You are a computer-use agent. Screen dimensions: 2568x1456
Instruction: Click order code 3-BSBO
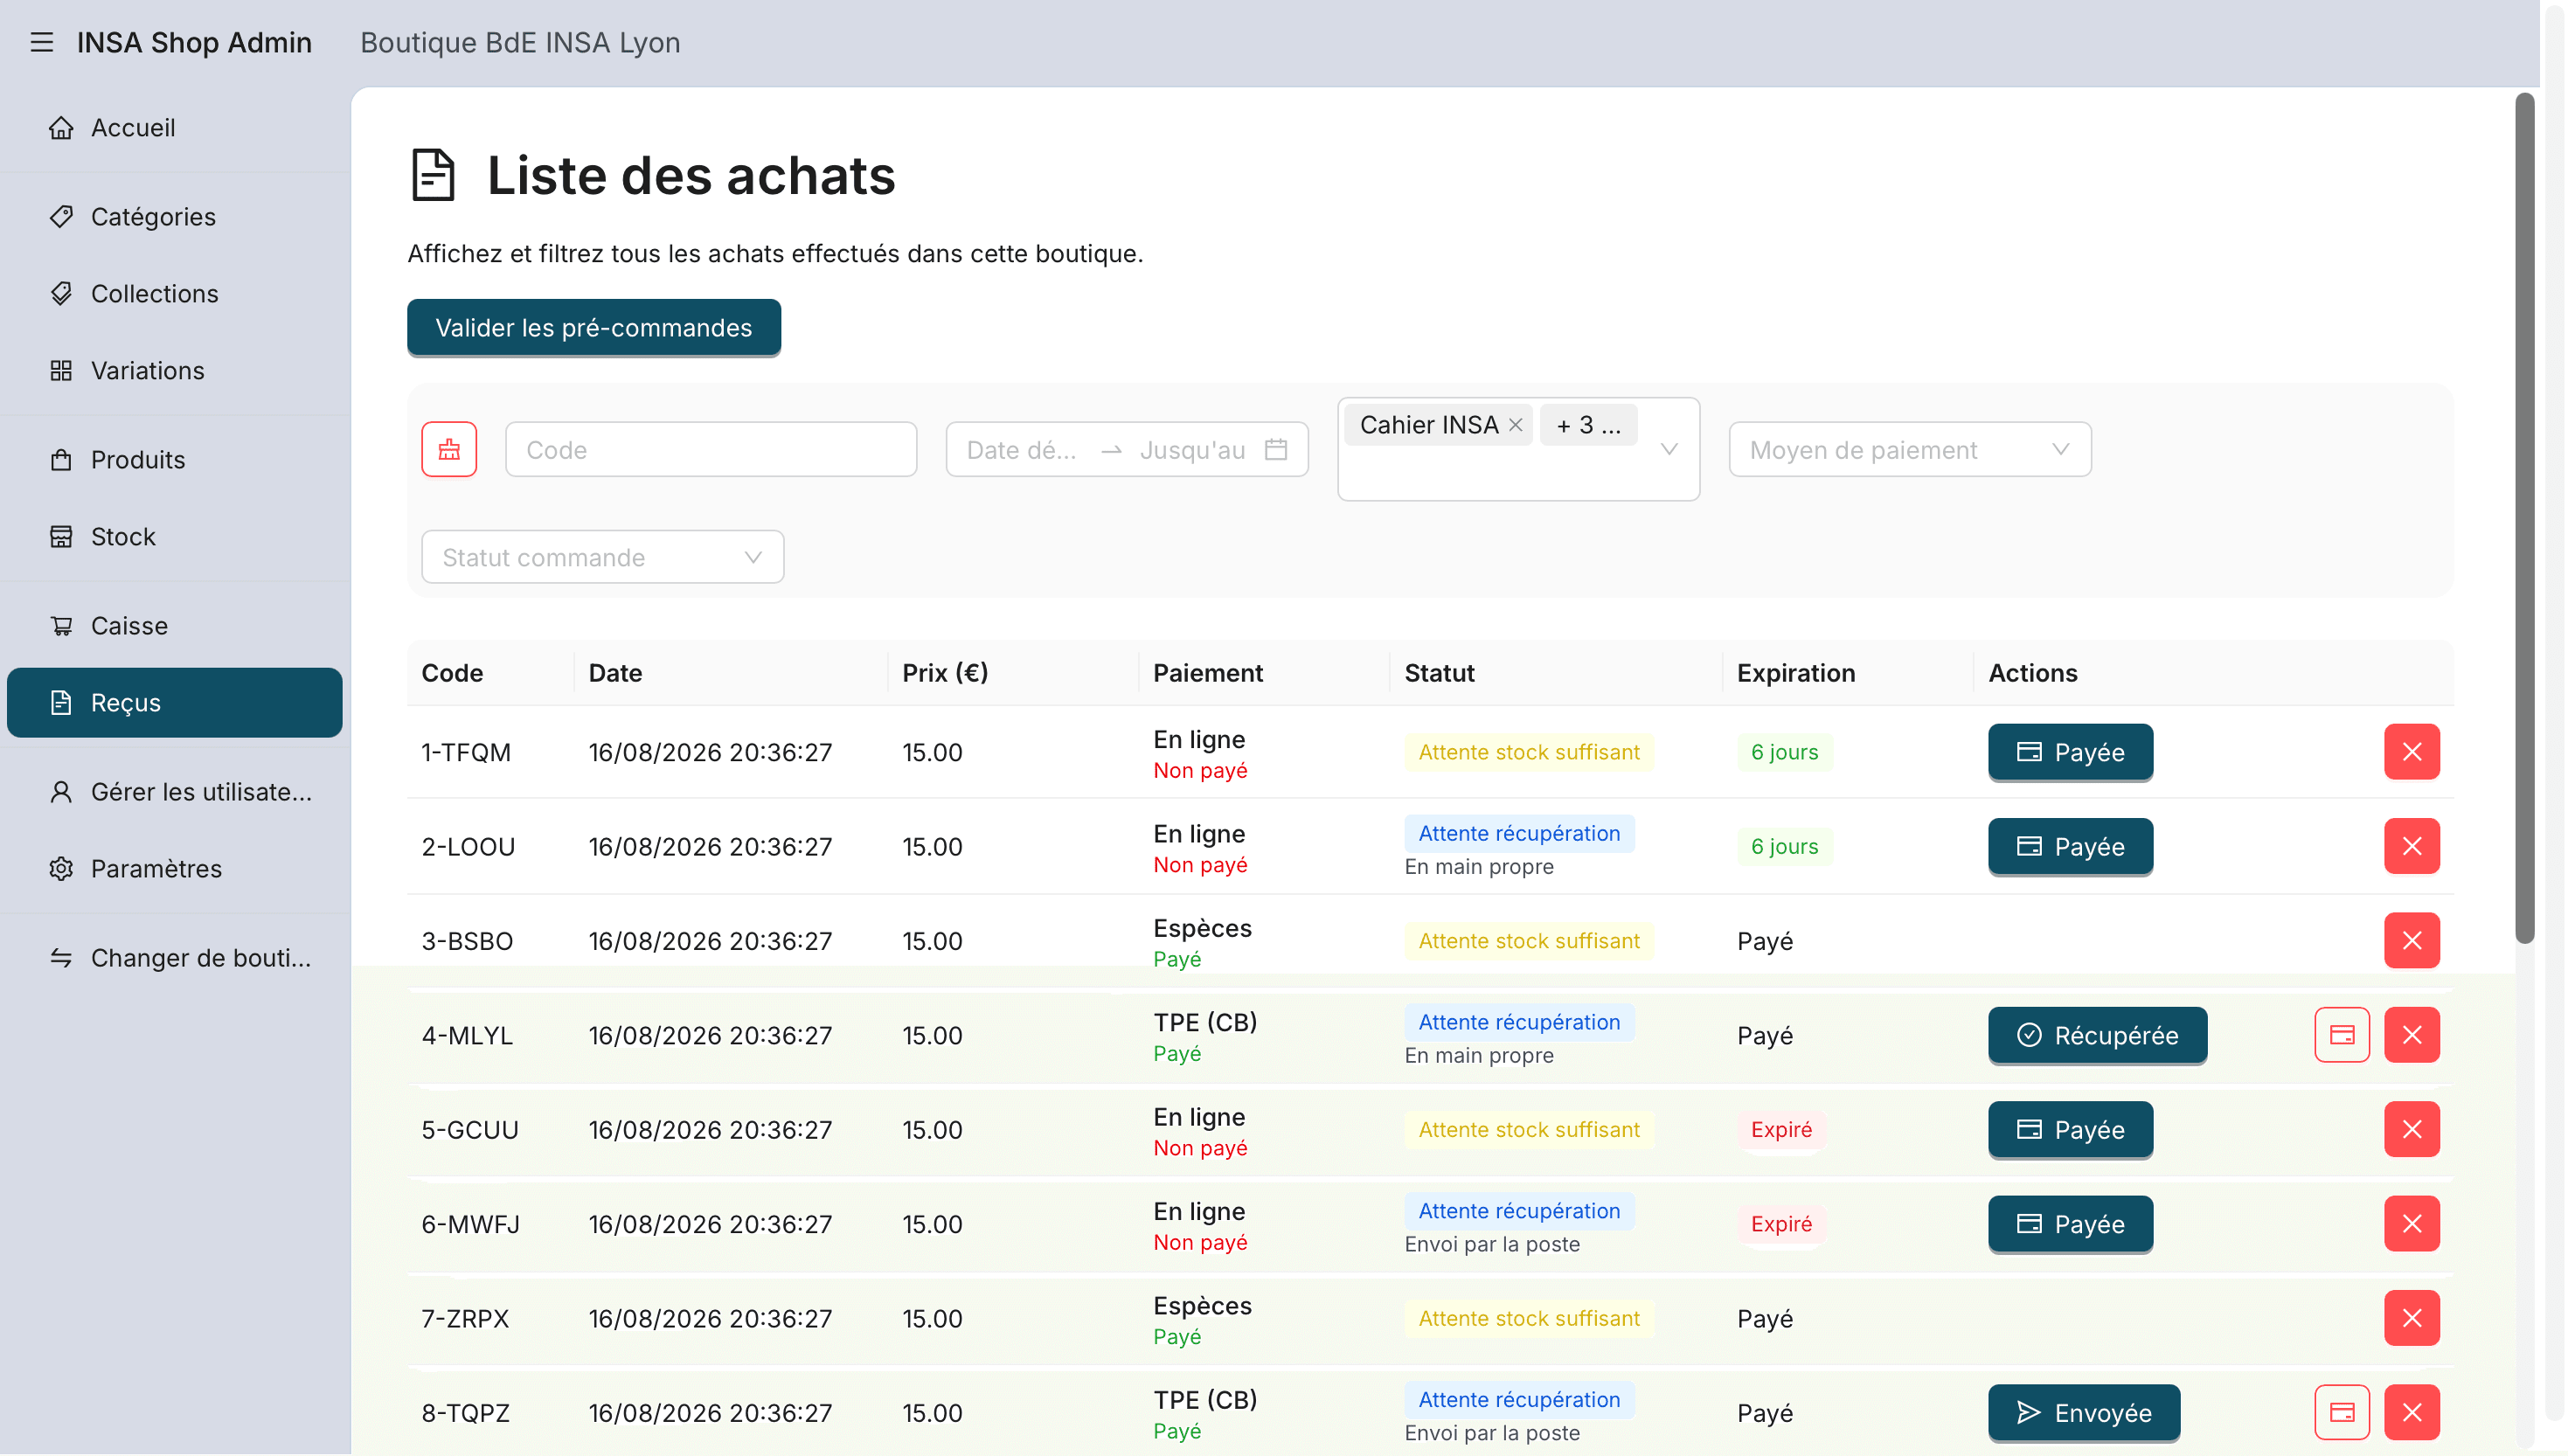point(467,941)
